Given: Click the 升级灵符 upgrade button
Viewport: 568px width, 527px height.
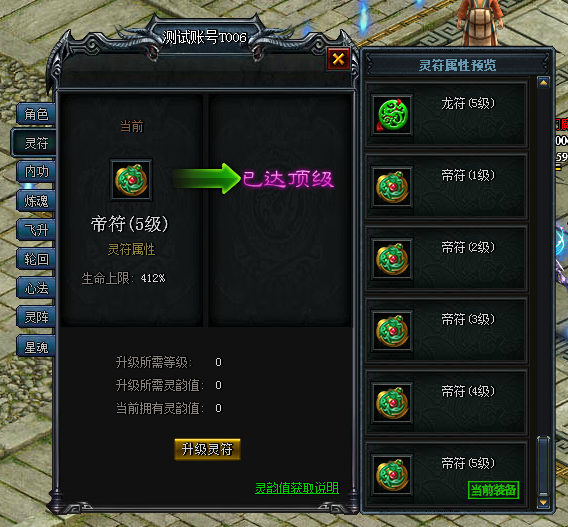Looking at the screenshot, I should coord(207,449).
